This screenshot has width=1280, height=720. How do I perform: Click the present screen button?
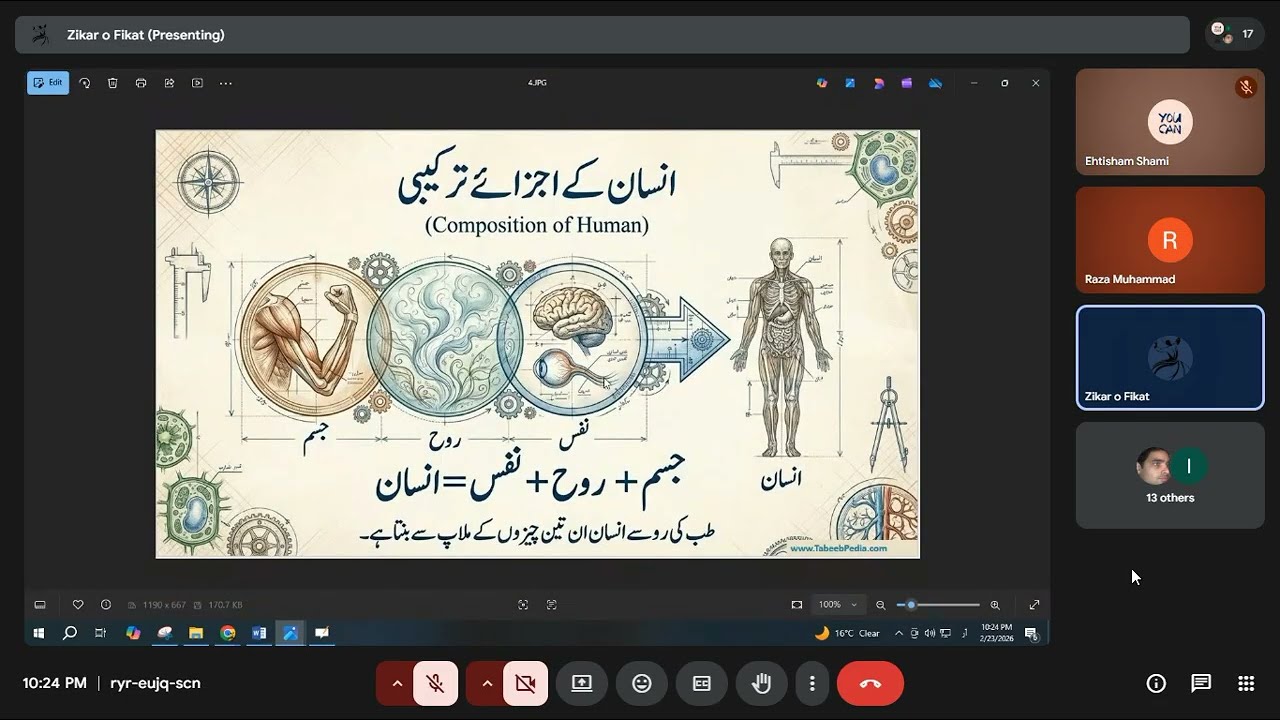(x=582, y=684)
